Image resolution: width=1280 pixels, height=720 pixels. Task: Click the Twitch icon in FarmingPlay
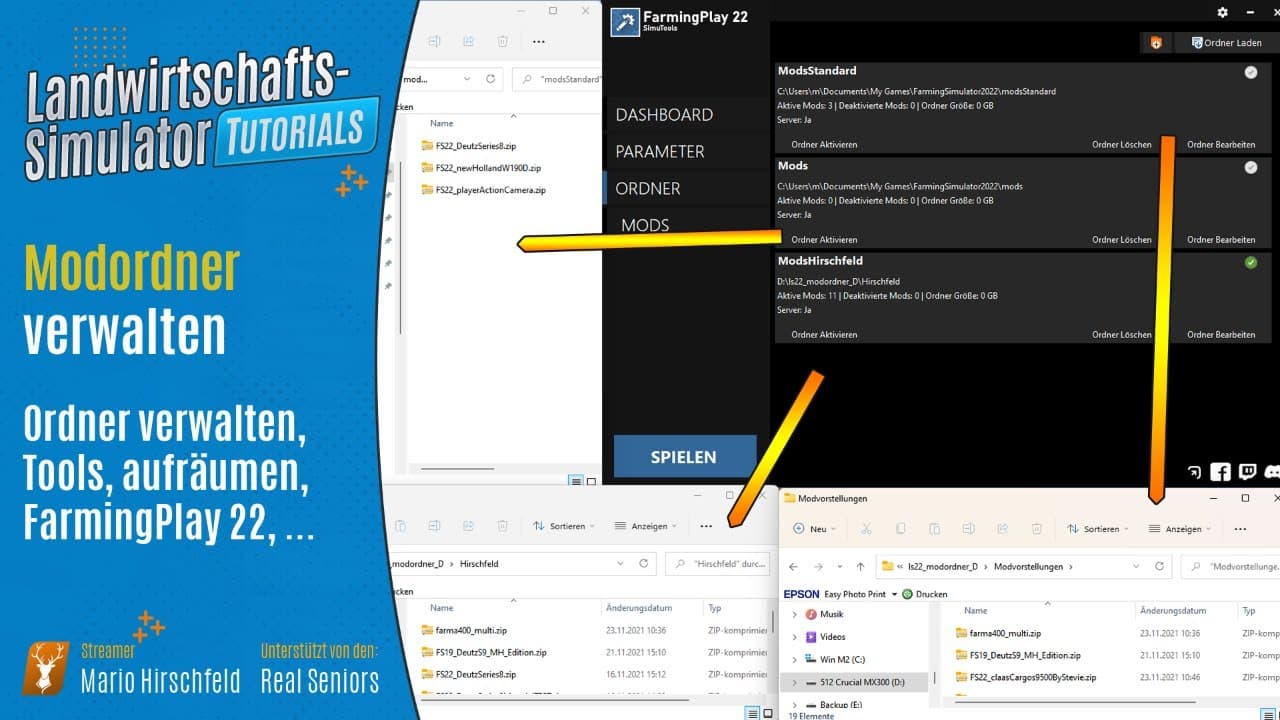1247,472
